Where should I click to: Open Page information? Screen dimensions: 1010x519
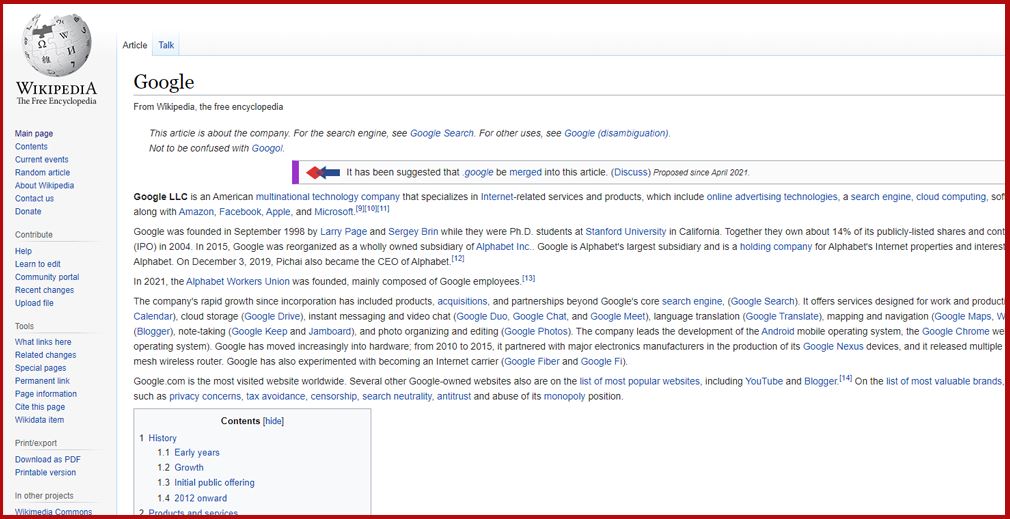pos(46,393)
